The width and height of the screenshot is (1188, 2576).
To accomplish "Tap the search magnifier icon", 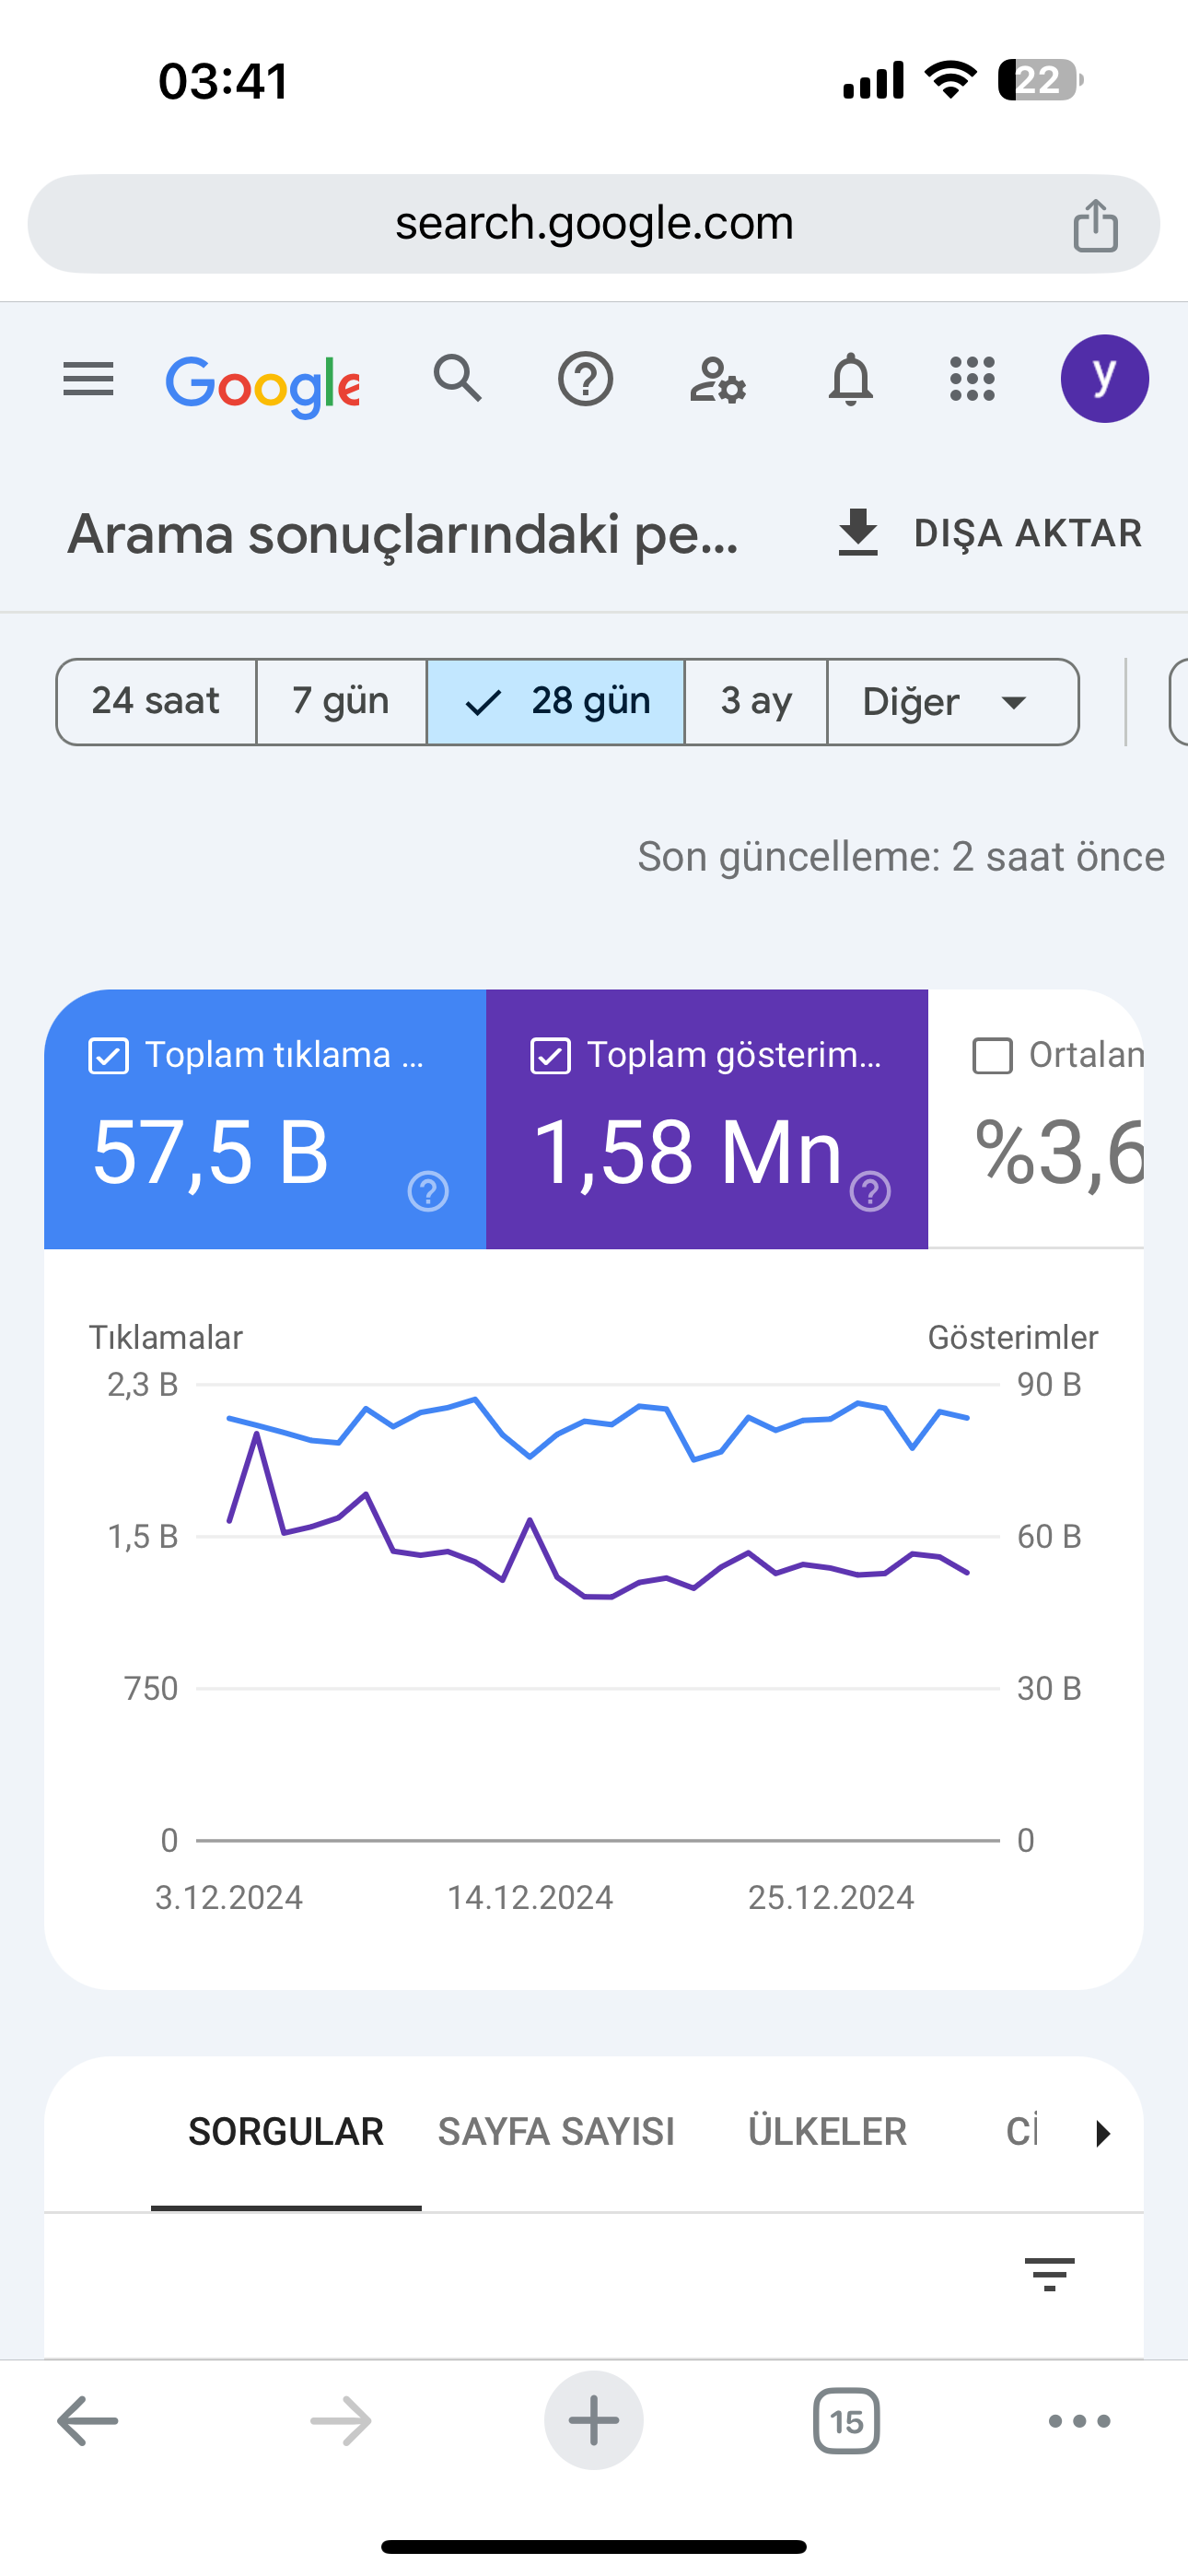I will [458, 378].
